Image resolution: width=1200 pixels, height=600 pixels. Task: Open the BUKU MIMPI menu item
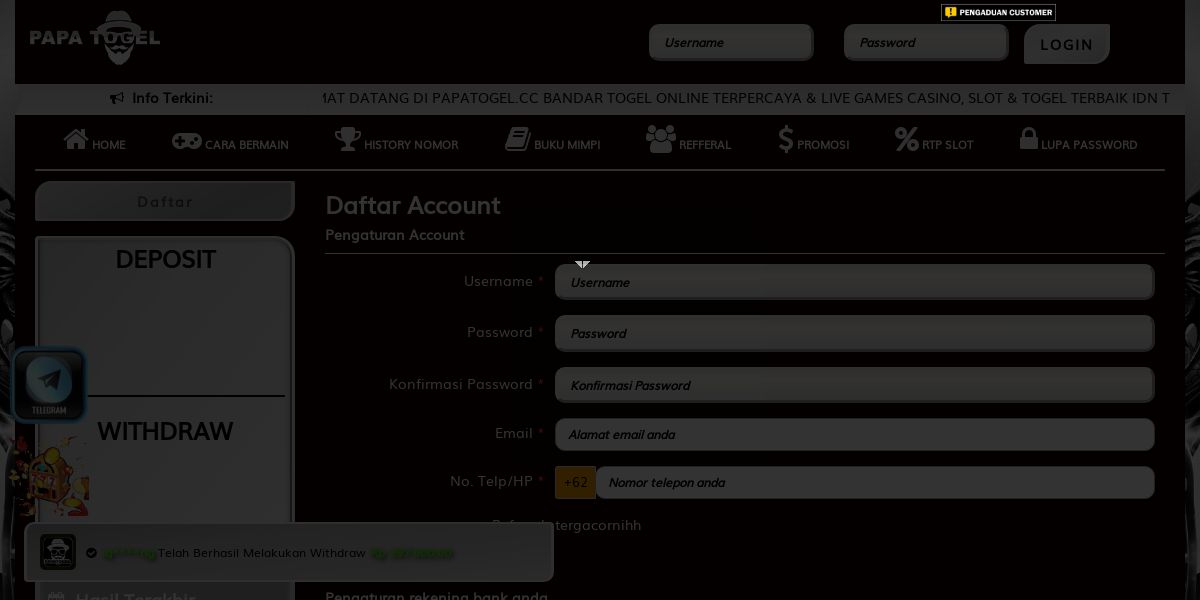(x=567, y=145)
